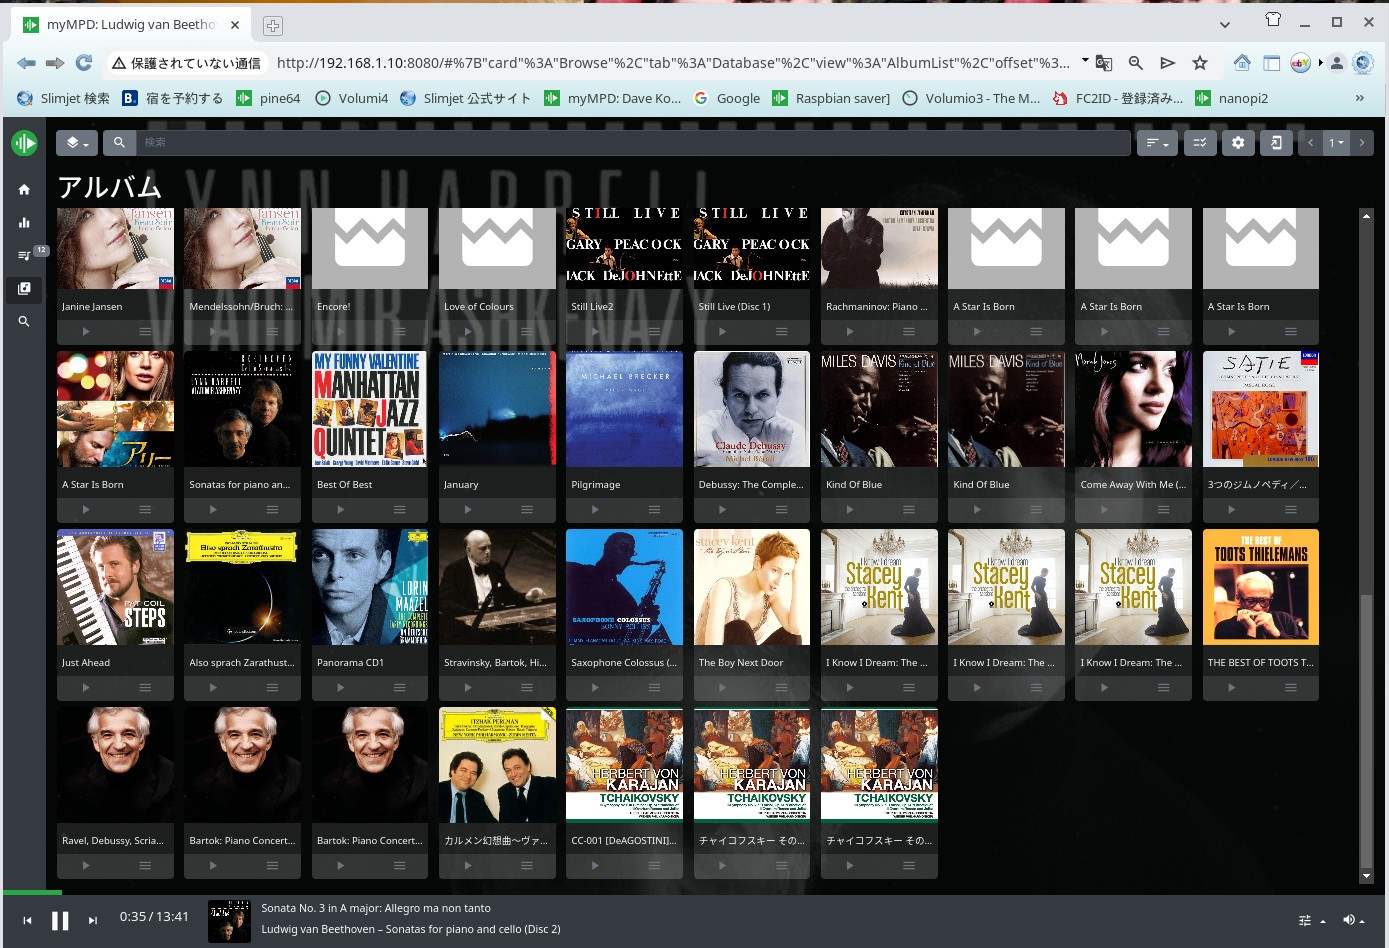This screenshot has height=948, width=1389.
Task: Click the green playback progress bar
Action: point(32,892)
